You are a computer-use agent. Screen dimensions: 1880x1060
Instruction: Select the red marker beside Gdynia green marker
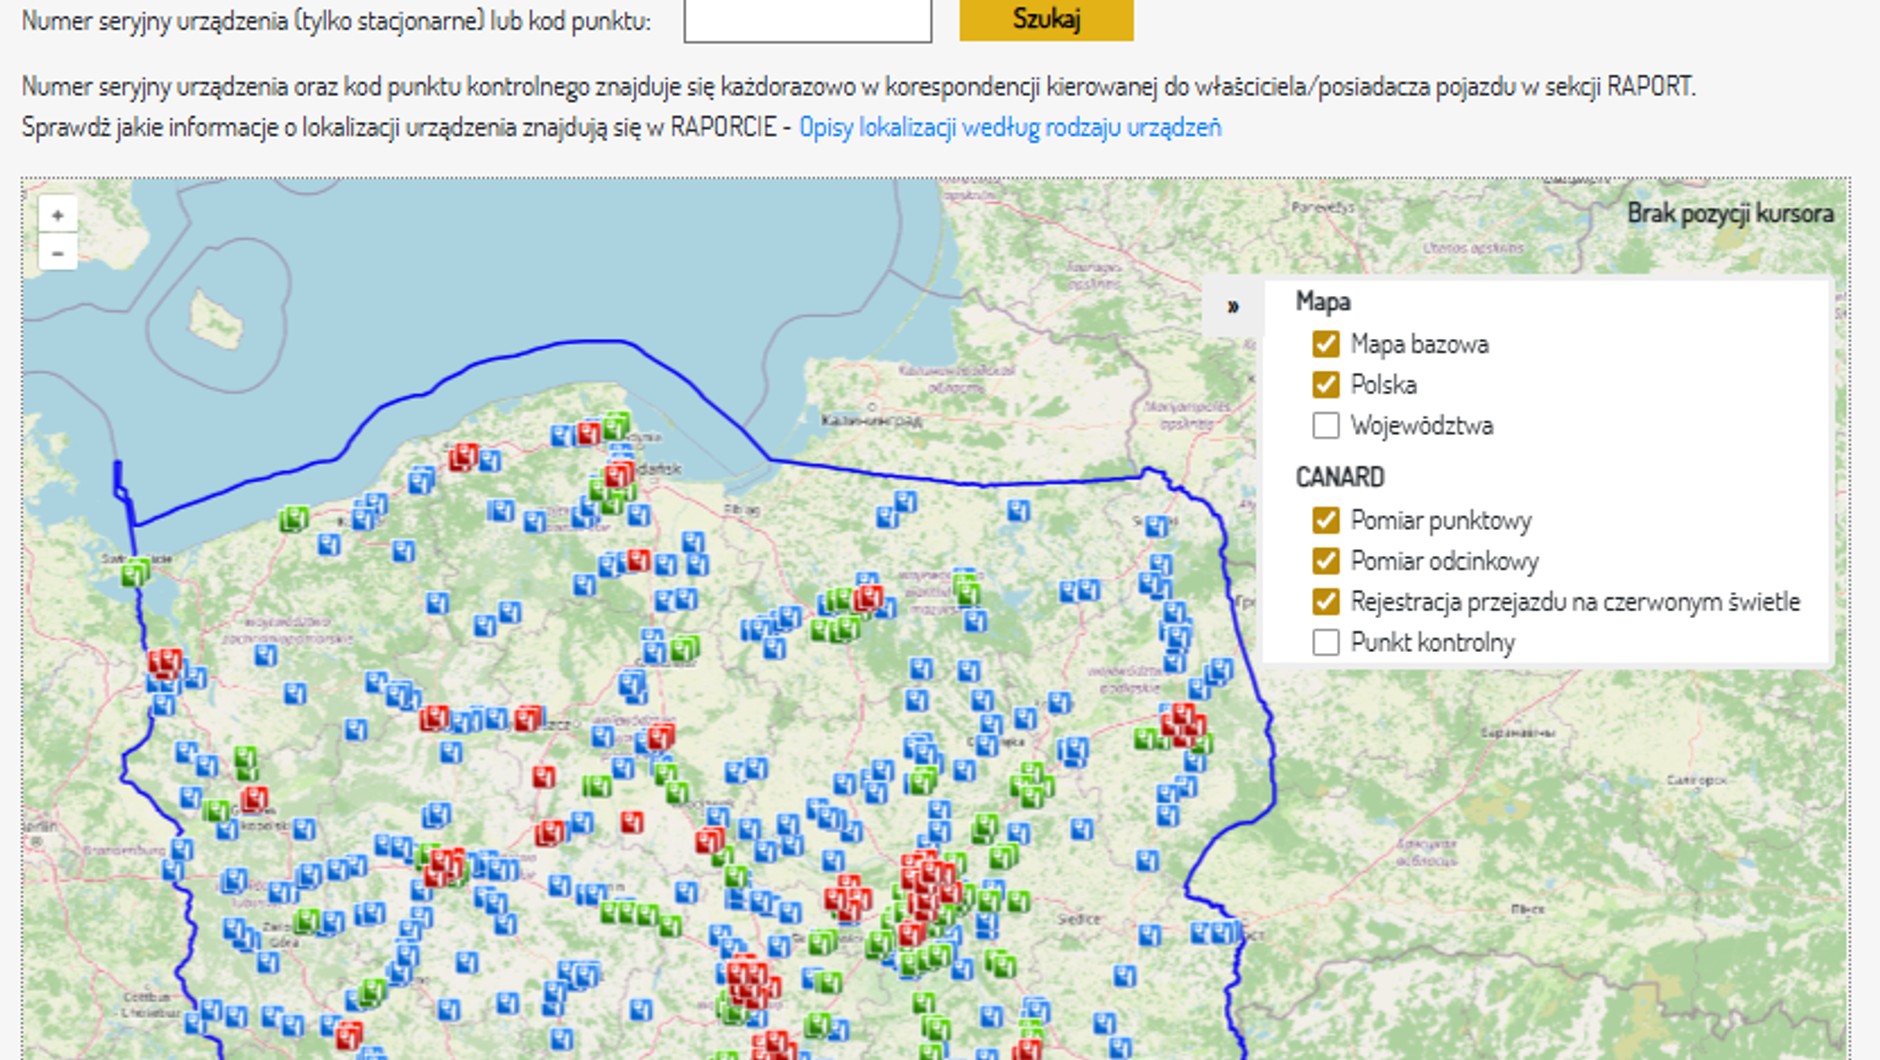pos(588,433)
